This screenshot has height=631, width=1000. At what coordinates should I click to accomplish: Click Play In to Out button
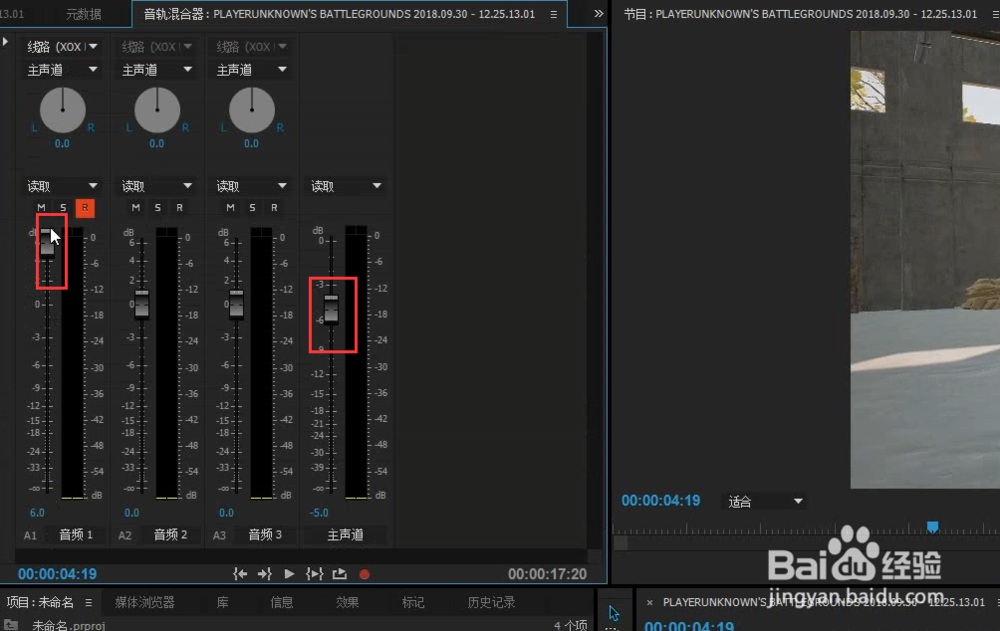tap(314, 574)
